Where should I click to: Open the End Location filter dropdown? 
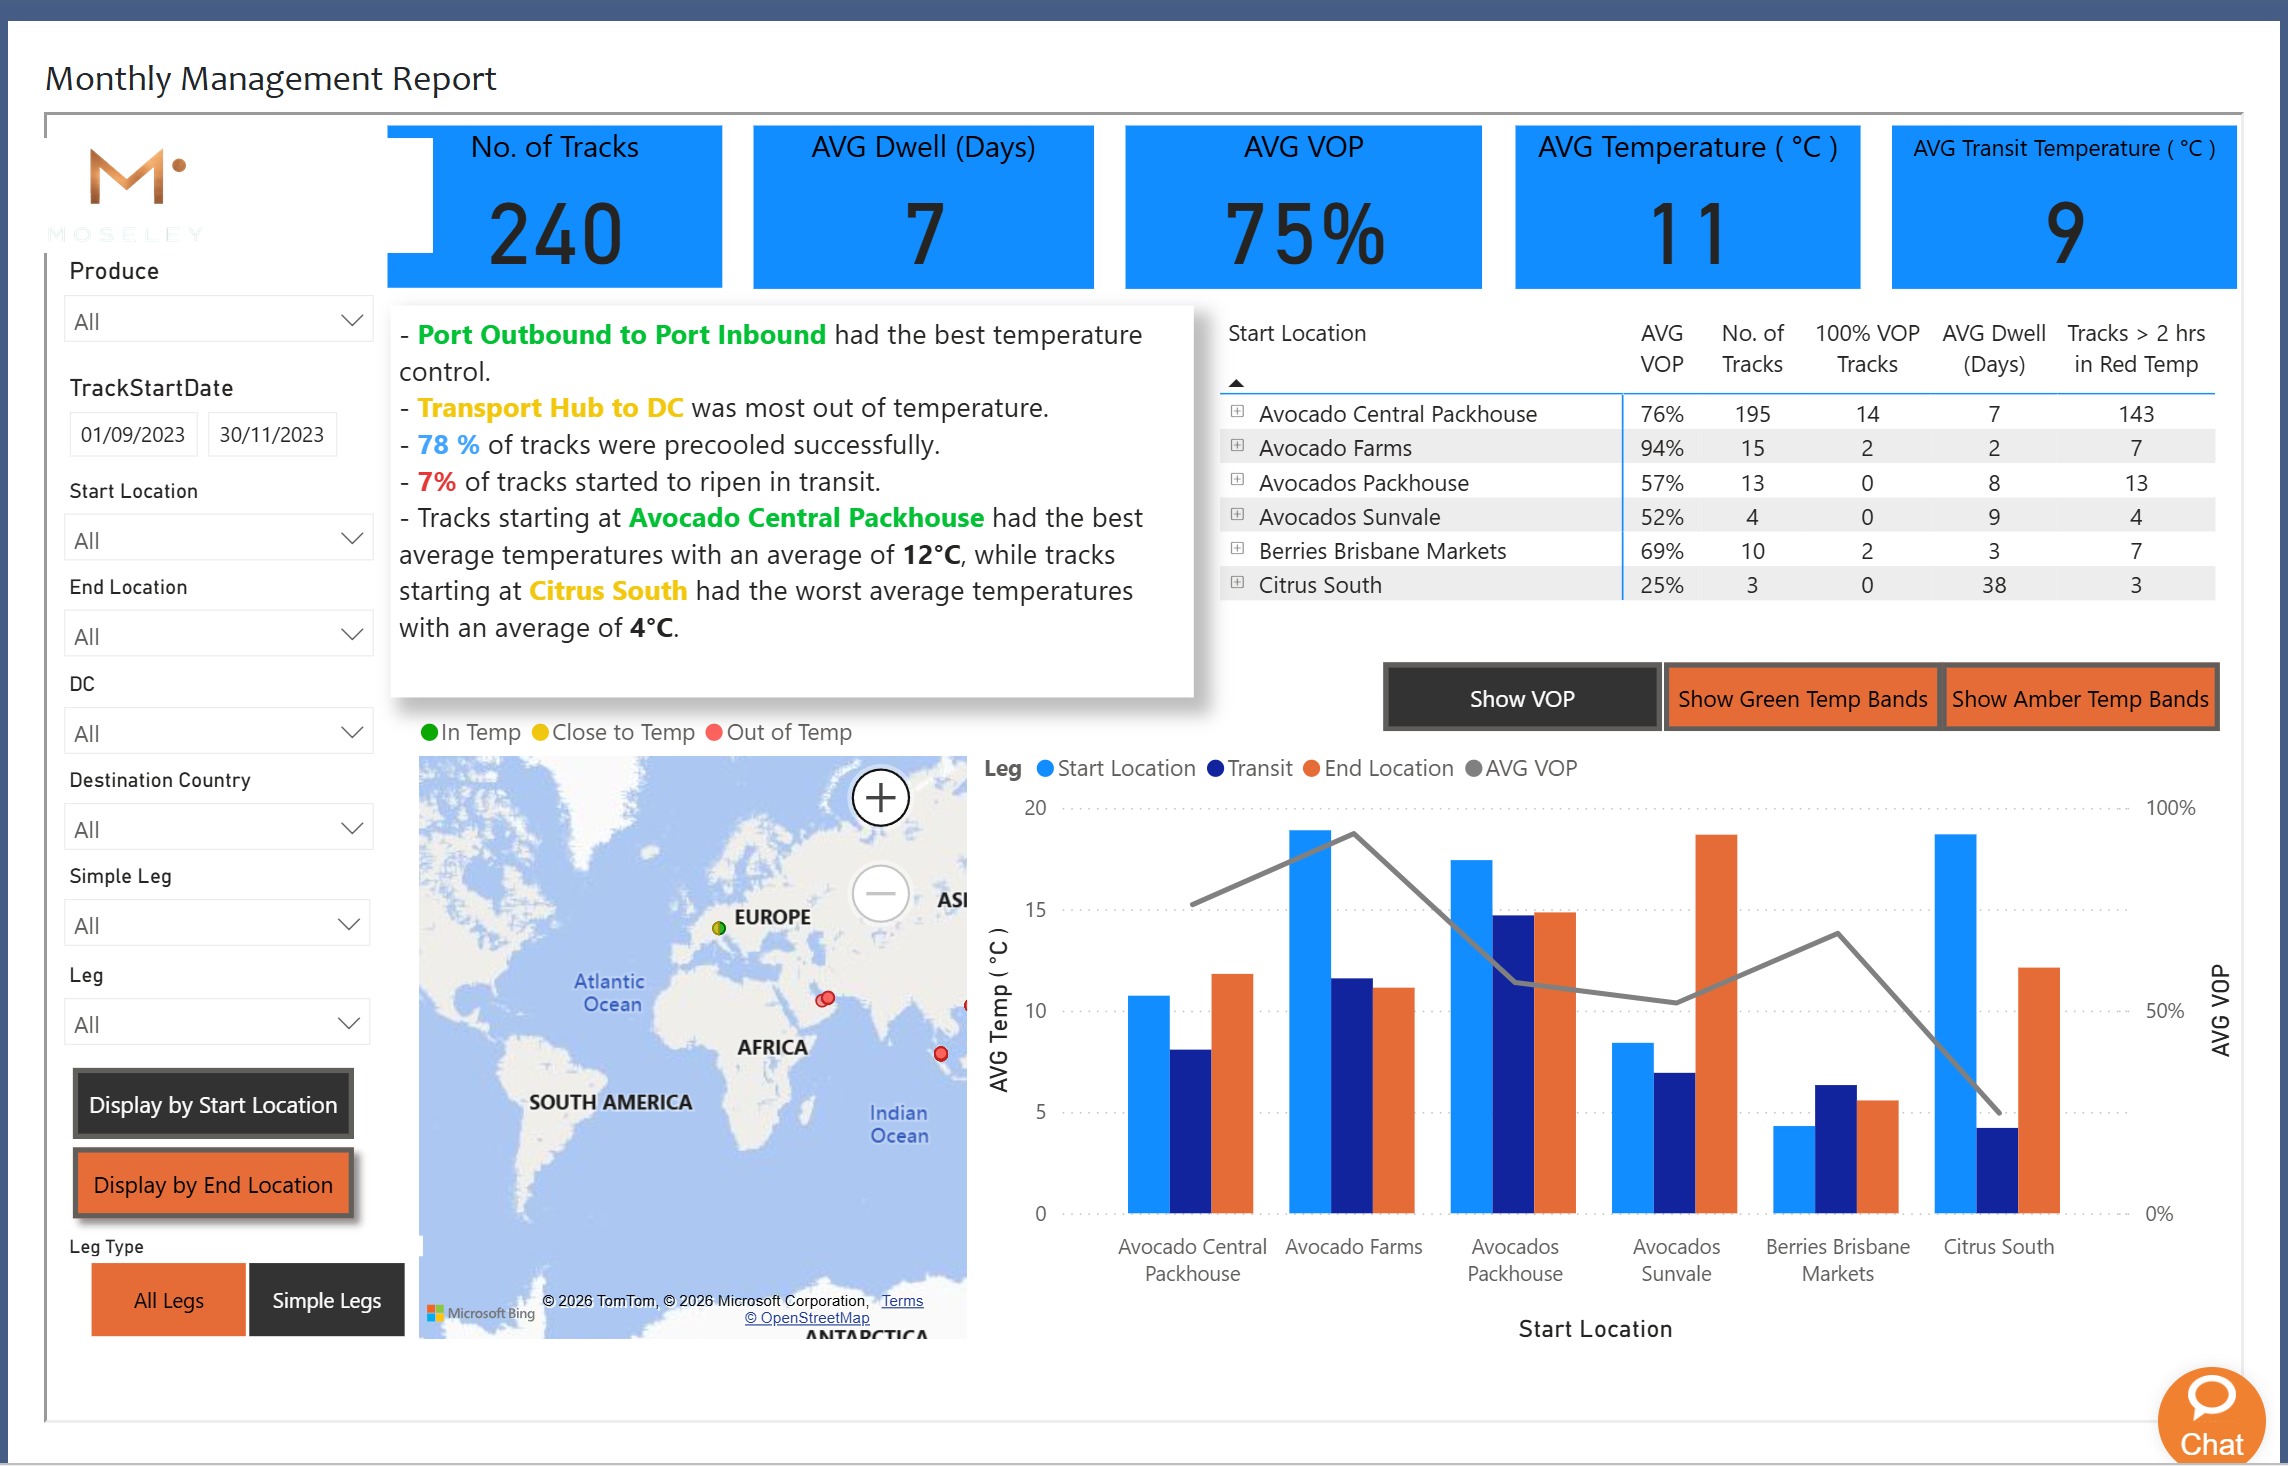pyautogui.click(x=219, y=636)
